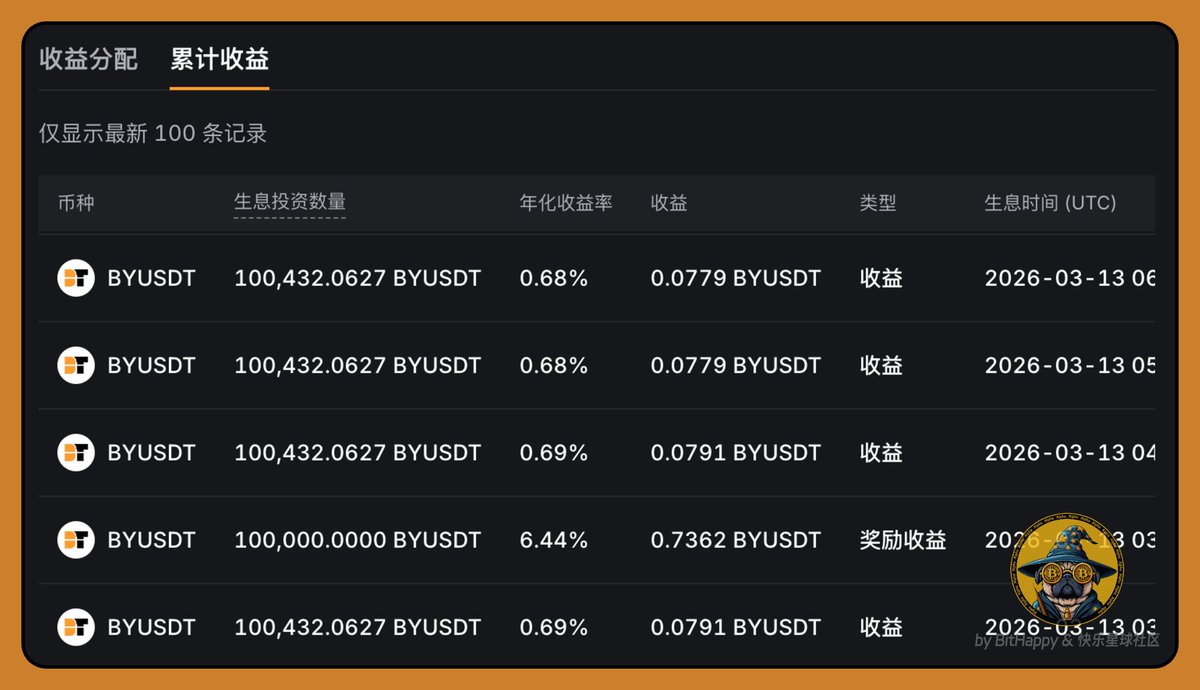Click the 仅显示最新 100 条记录 notice text
The width and height of the screenshot is (1200, 690).
[153, 133]
